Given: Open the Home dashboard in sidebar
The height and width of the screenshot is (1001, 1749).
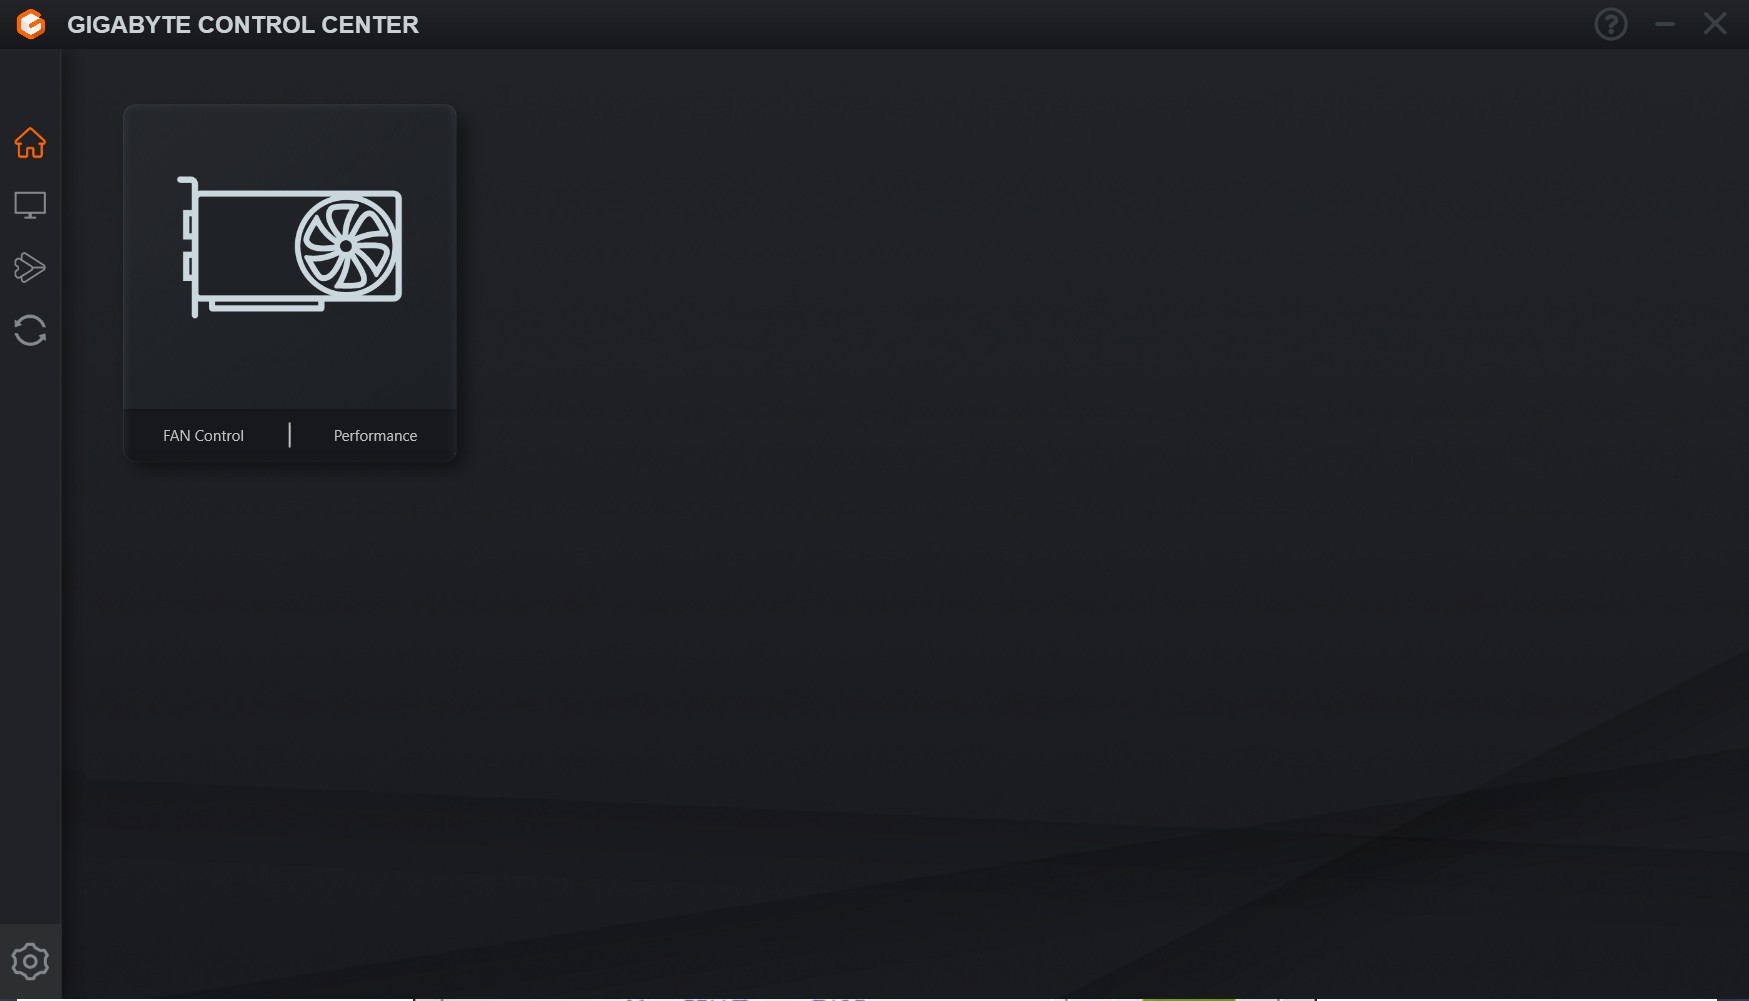Looking at the screenshot, I should click(30, 143).
